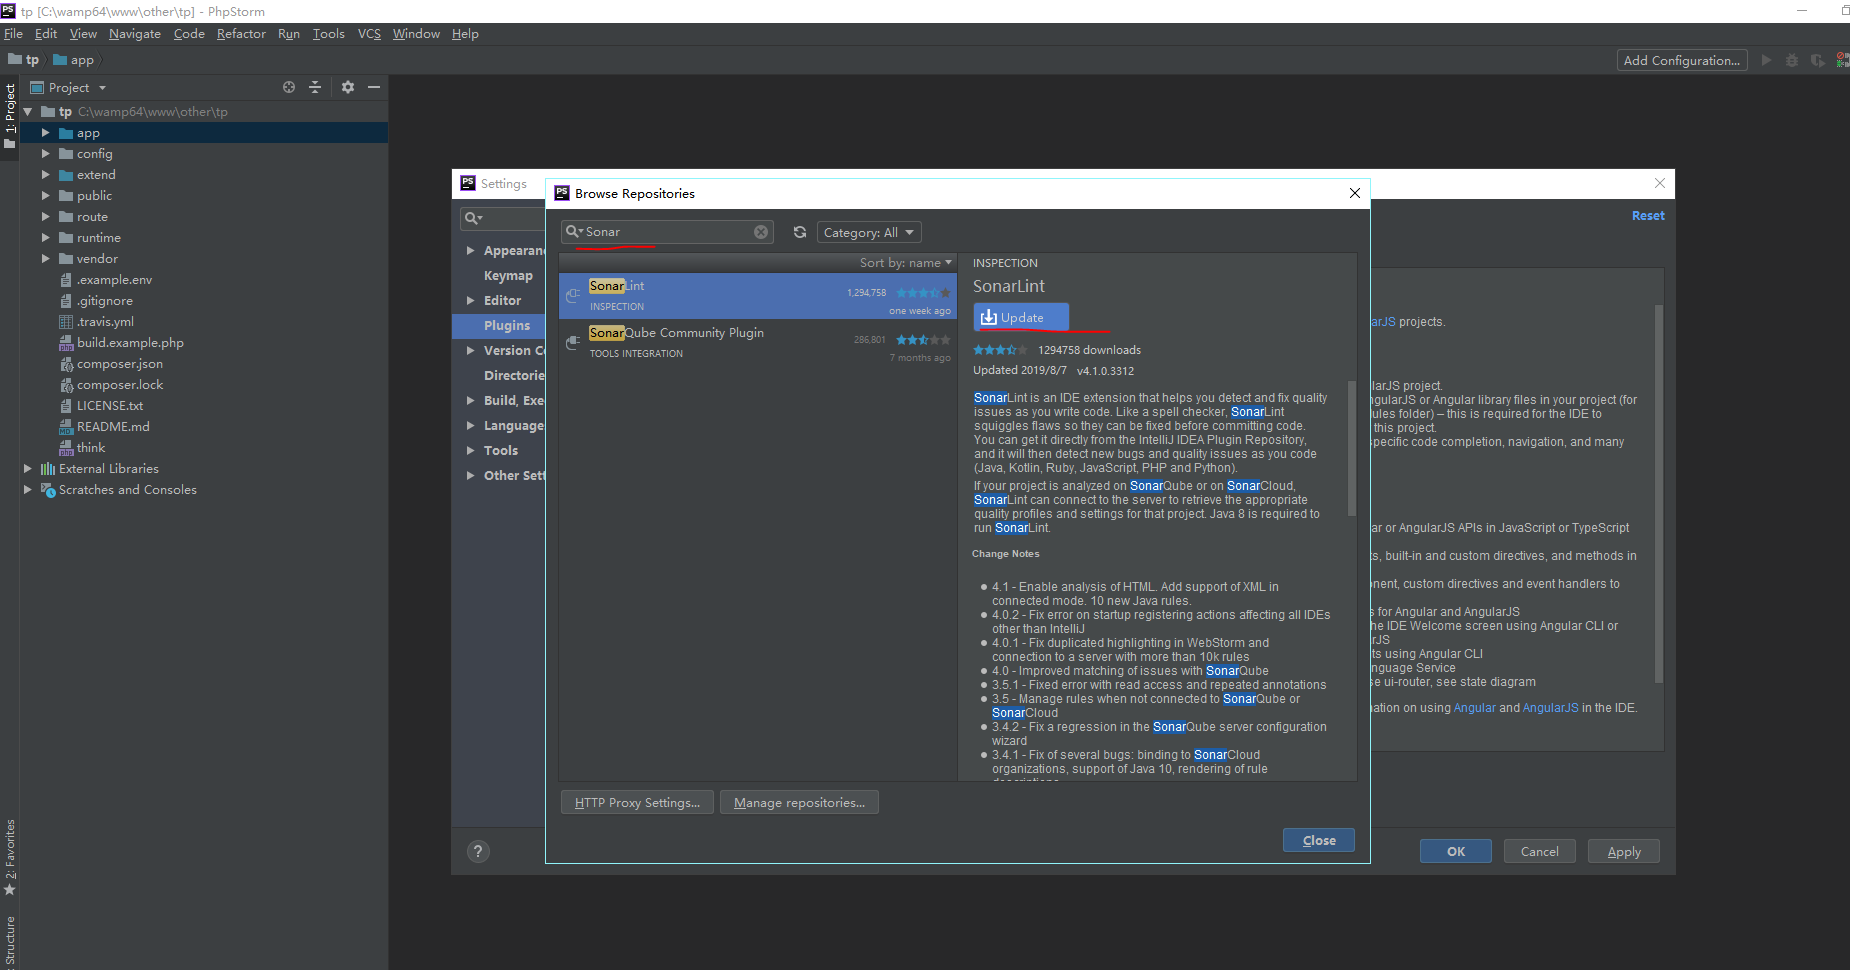Hide the Project tool window
The width and height of the screenshot is (1850, 970).
[374, 87]
